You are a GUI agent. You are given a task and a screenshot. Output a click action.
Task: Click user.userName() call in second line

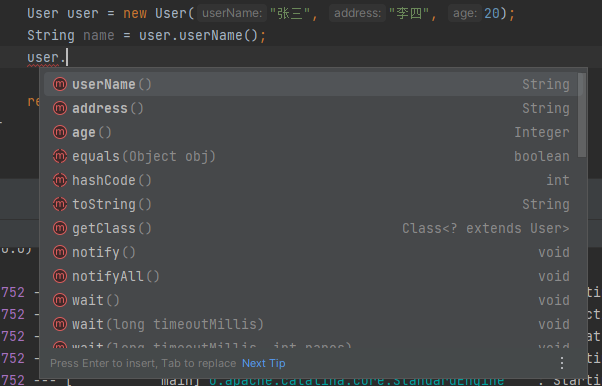pyautogui.click(x=198, y=36)
